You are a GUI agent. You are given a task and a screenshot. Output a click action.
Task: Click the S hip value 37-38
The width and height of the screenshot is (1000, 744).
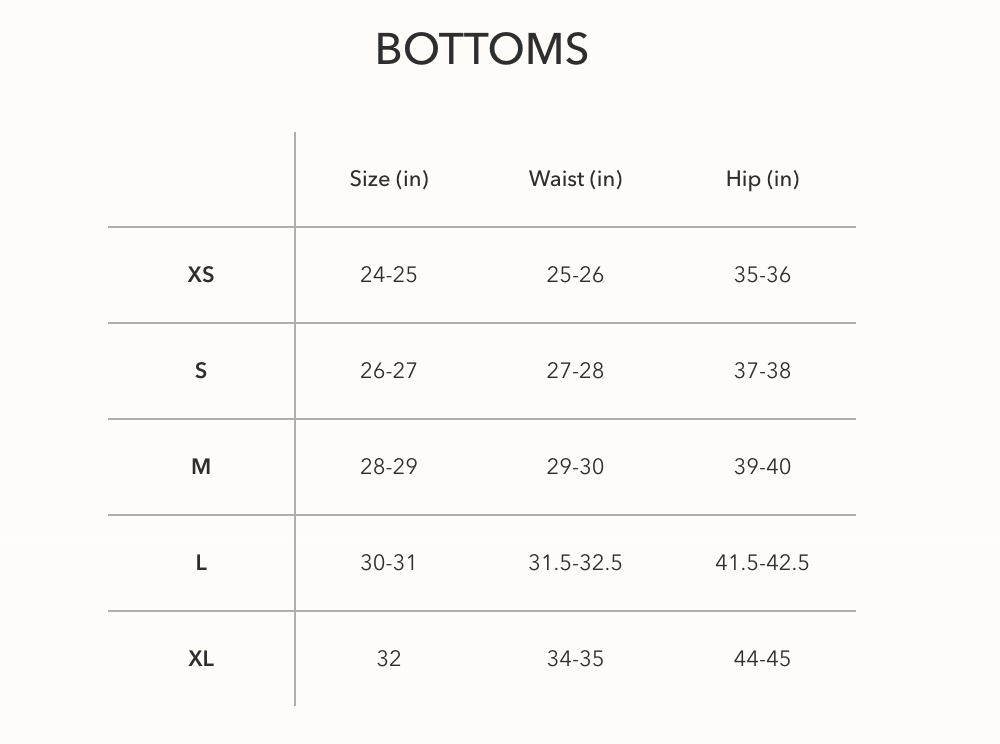(762, 371)
